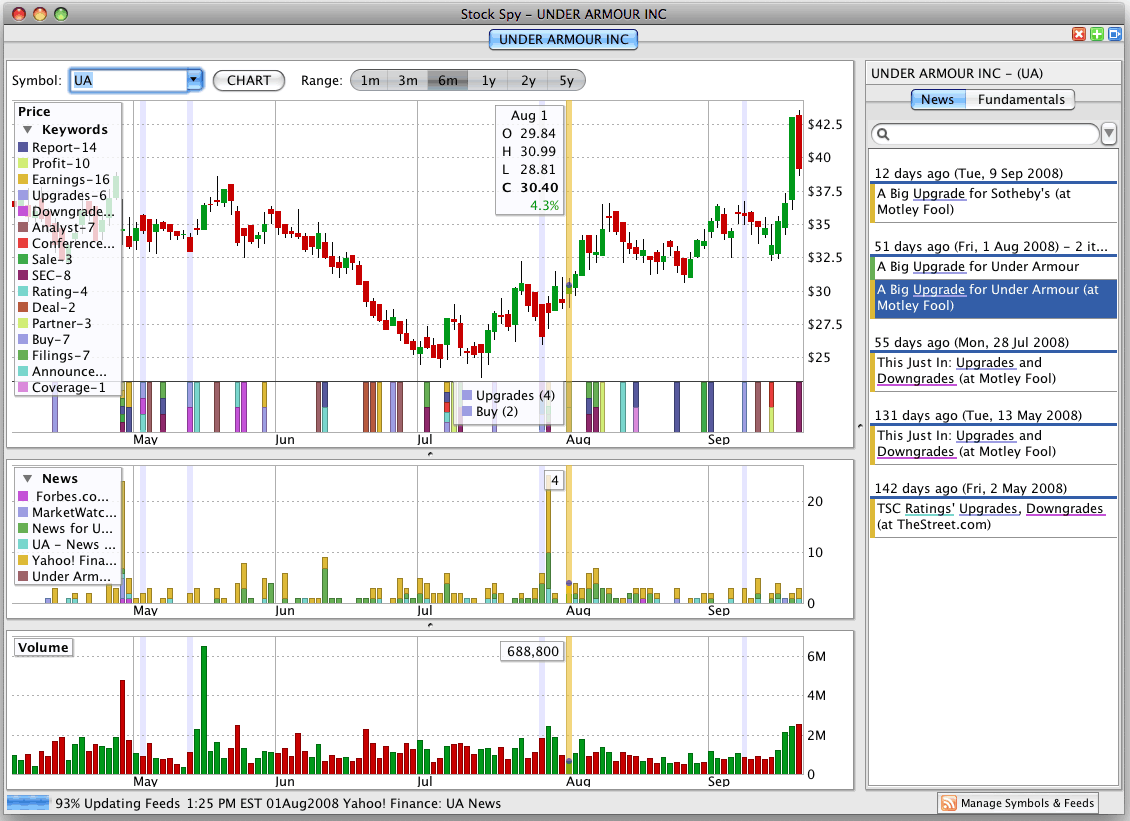This screenshot has width=1130, height=821.
Task: Click the 'UA - News ...' news source label
Action: coord(74,544)
